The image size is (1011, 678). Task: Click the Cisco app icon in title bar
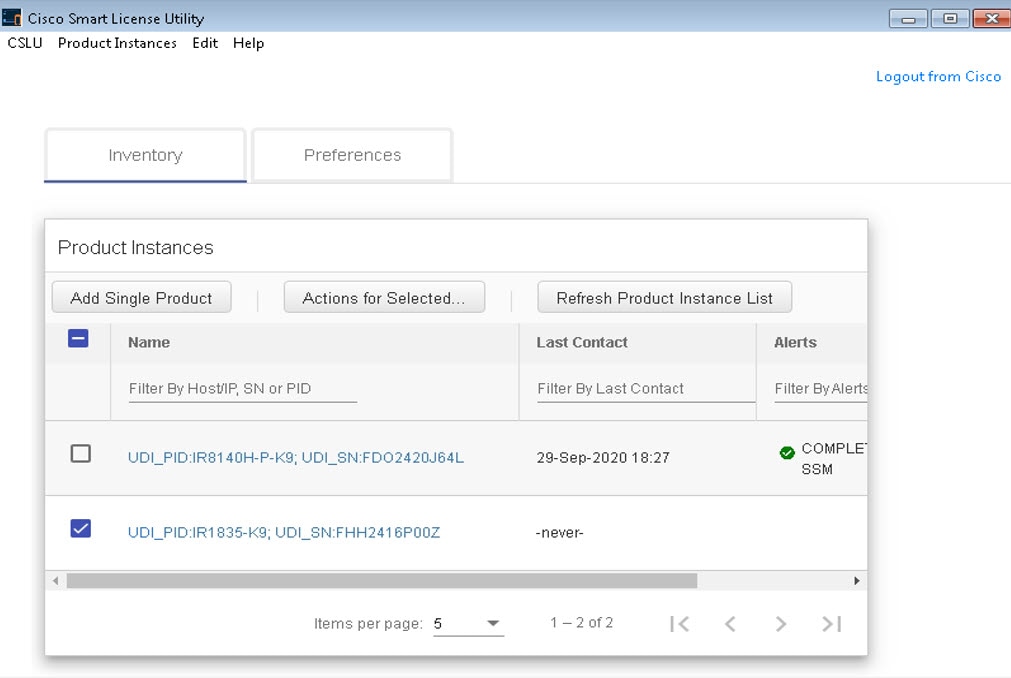coord(12,18)
